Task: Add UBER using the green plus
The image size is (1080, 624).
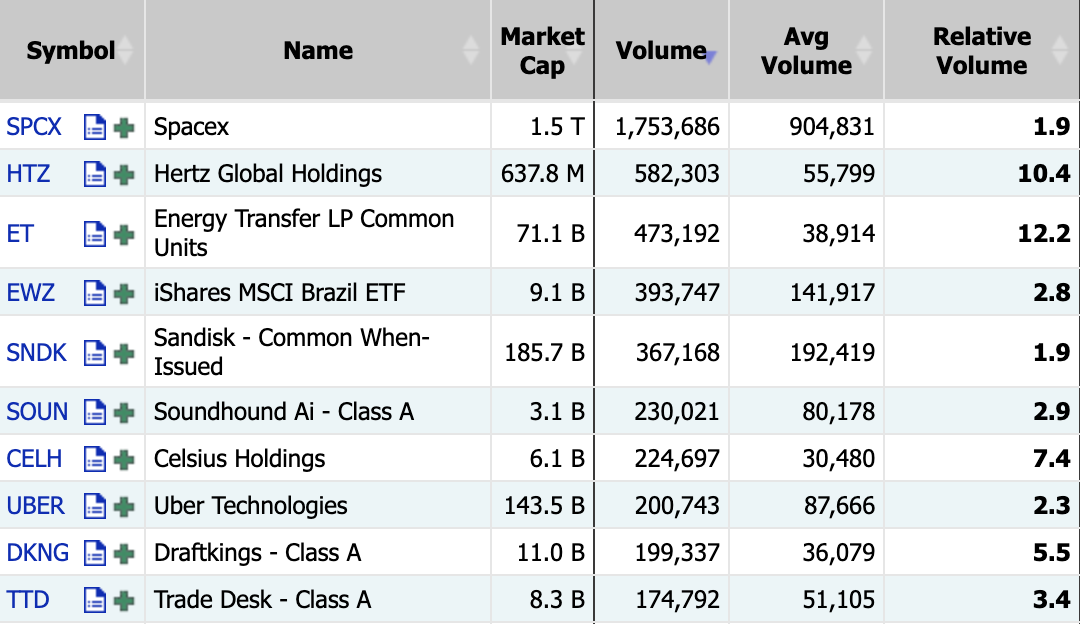Action: [124, 507]
